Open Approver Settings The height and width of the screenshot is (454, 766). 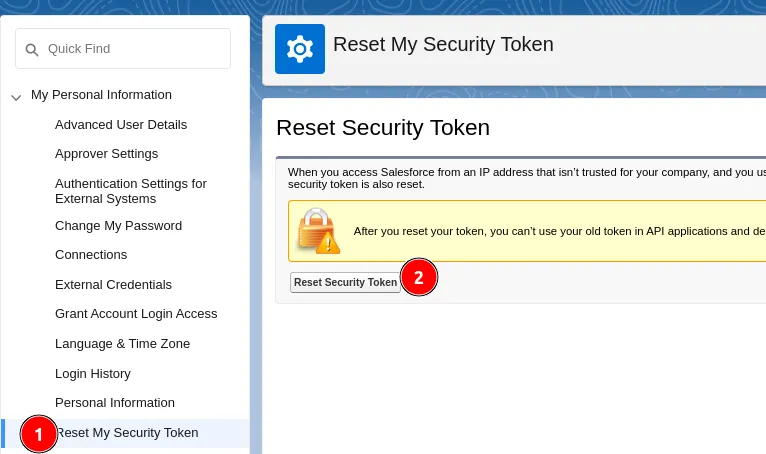[x=106, y=153]
